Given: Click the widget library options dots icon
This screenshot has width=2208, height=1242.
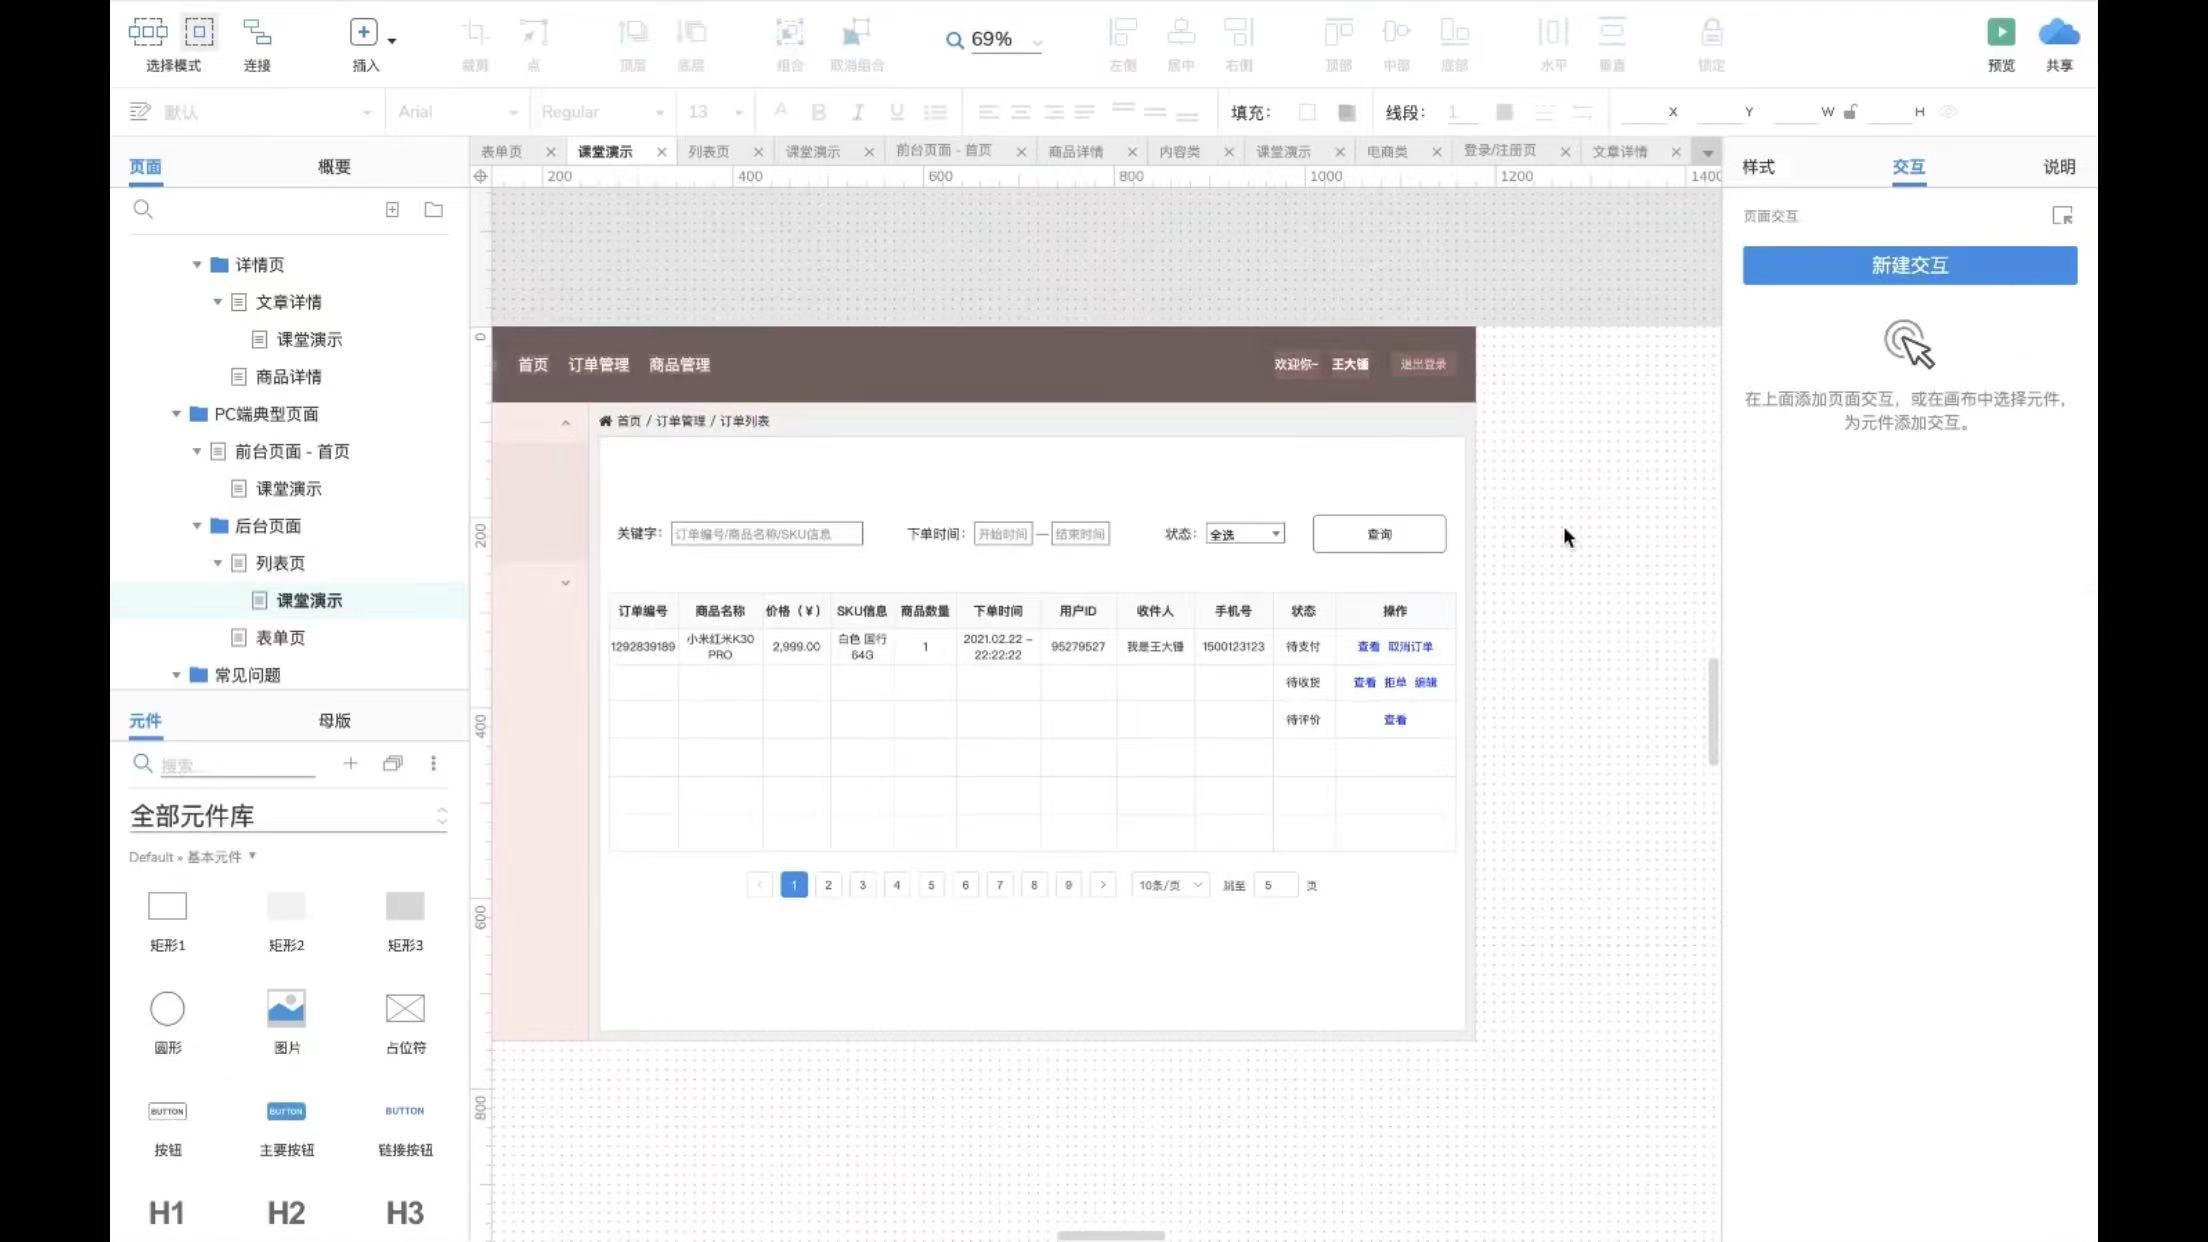Looking at the screenshot, I should click(x=433, y=764).
